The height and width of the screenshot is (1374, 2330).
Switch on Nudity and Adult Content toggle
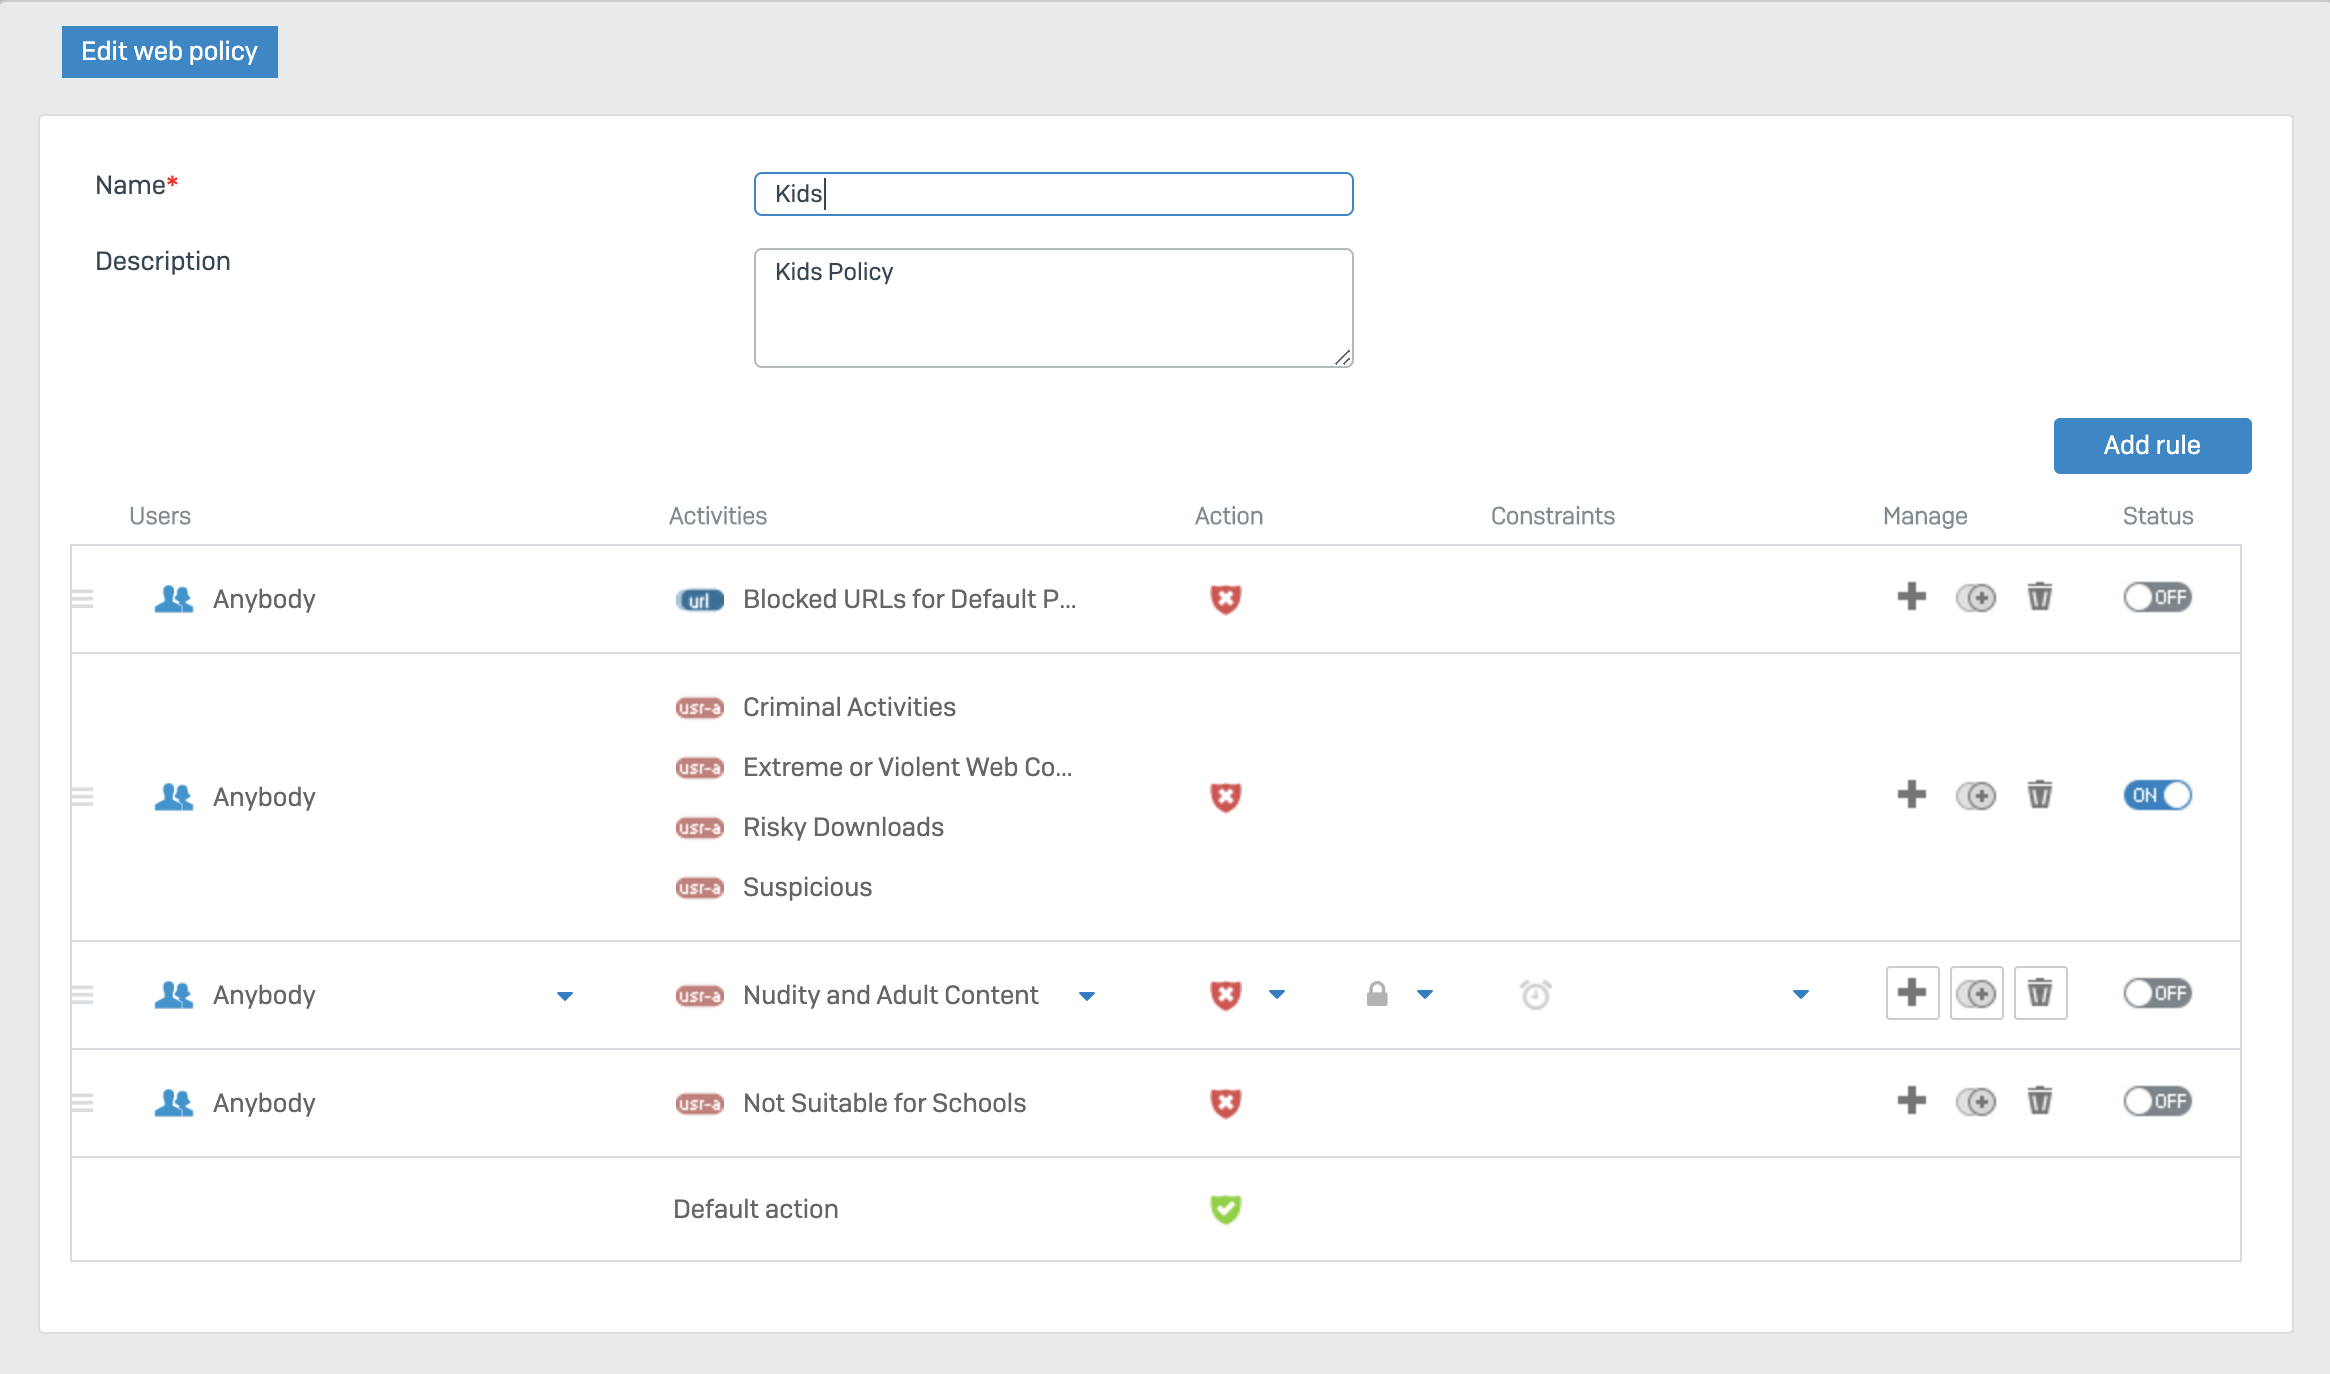[2157, 993]
